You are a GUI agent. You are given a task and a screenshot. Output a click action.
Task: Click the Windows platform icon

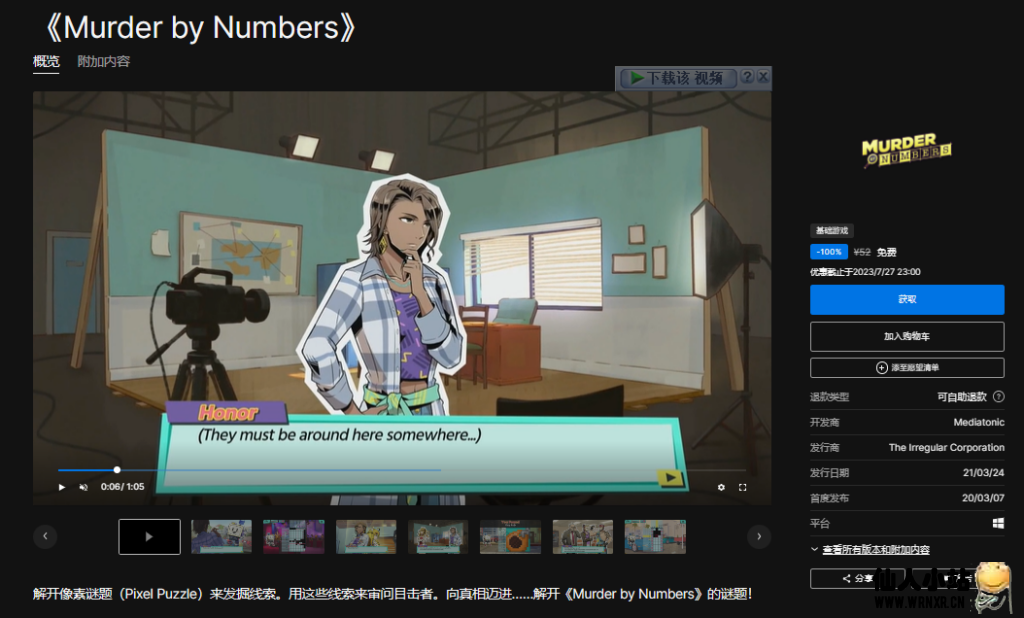(x=998, y=523)
